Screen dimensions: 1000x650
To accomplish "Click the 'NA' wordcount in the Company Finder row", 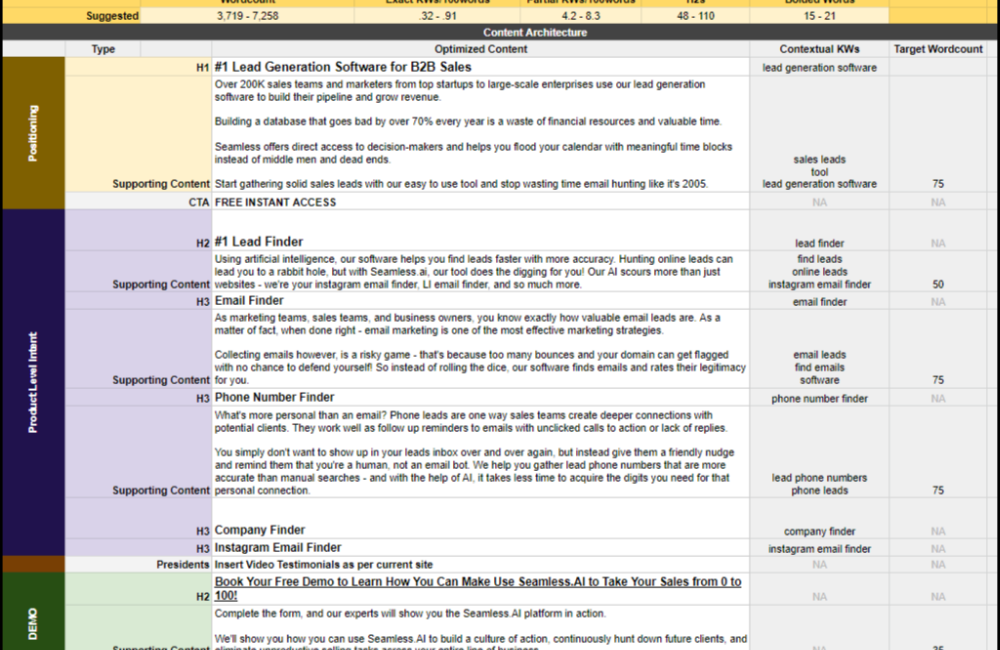I will point(938,531).
